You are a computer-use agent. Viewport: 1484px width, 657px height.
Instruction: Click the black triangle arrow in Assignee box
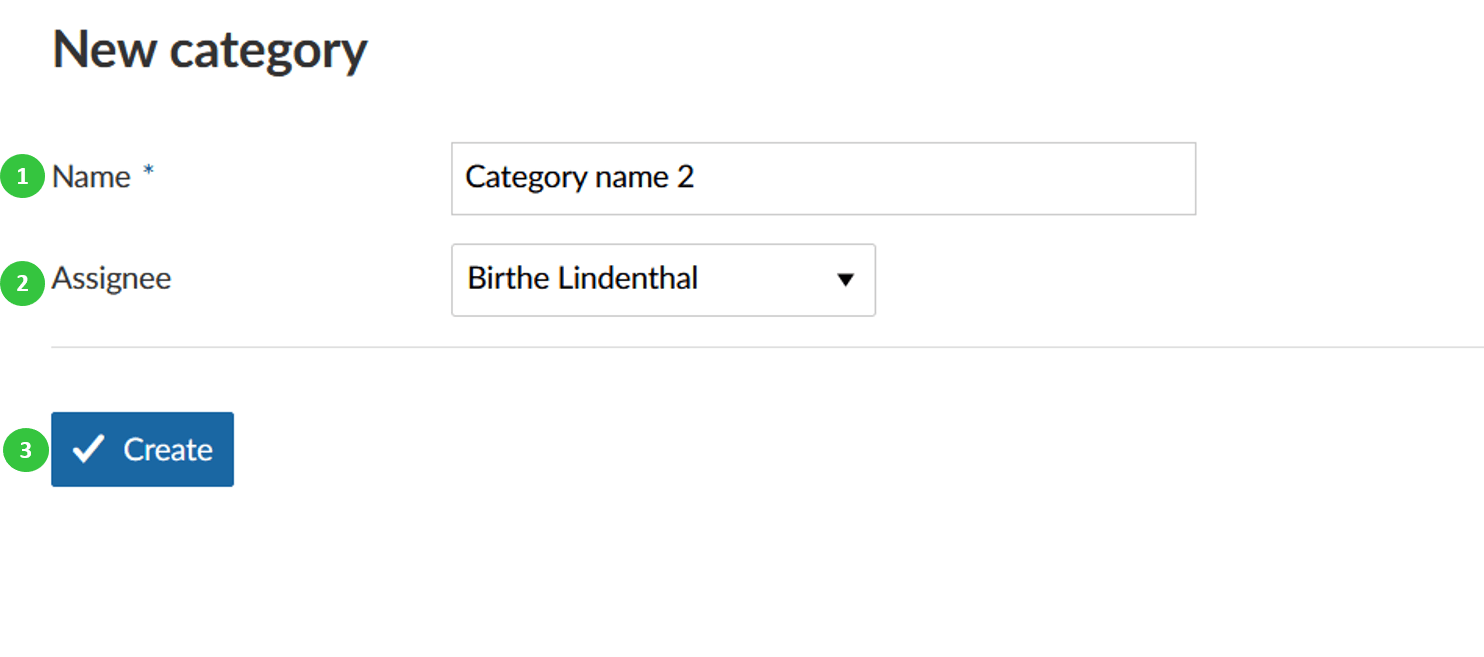pyautogui.click(x=845, y=280)
